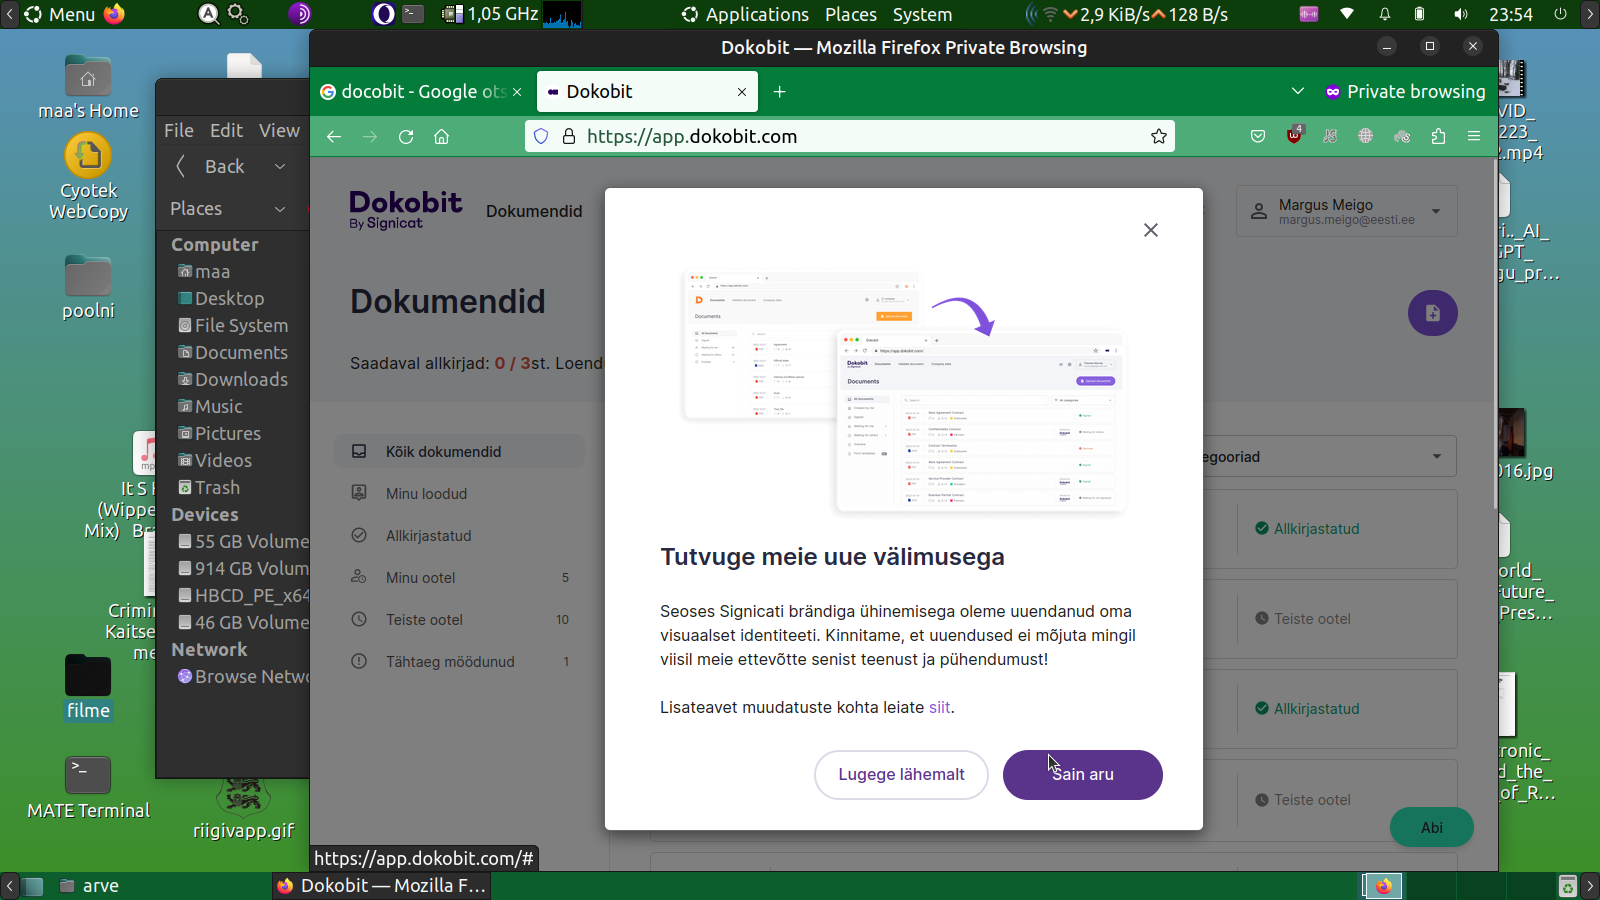Open Cyotek WebCopy desktop icon
The image size is (1600, 900).
click(x=88, y=178)
